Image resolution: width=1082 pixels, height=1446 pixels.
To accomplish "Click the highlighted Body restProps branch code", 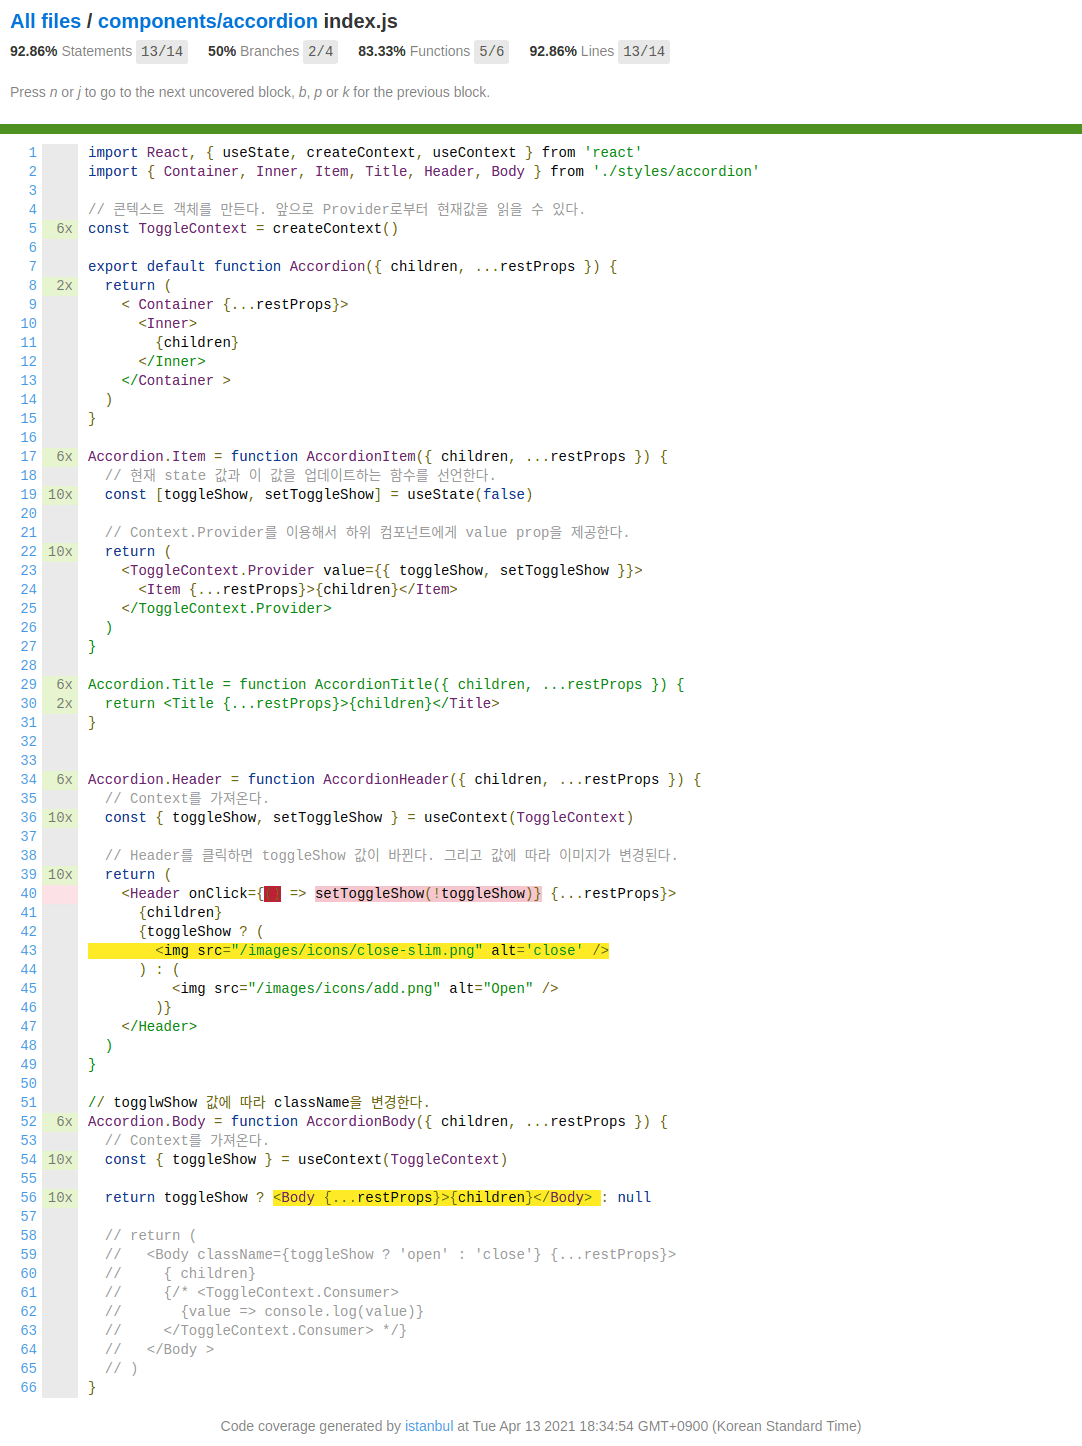I will (436, 1198).
